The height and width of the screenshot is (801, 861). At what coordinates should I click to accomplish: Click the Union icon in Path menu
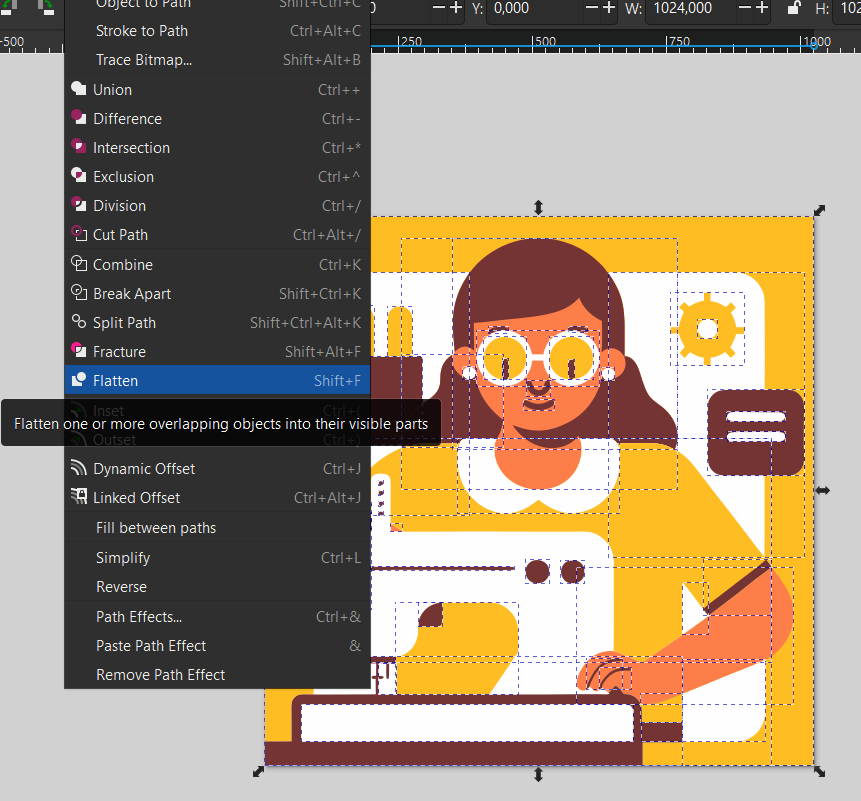(79, 89)
